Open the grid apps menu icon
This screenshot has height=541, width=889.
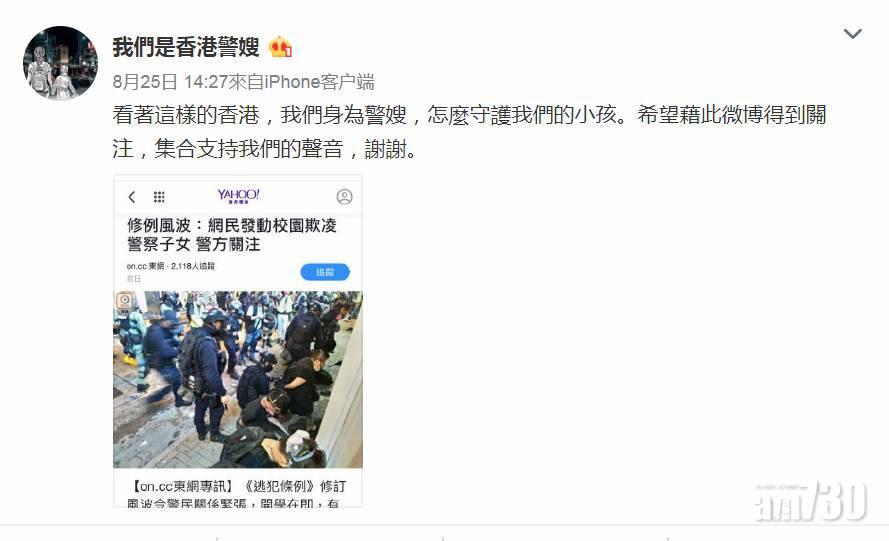click(159, 197)
